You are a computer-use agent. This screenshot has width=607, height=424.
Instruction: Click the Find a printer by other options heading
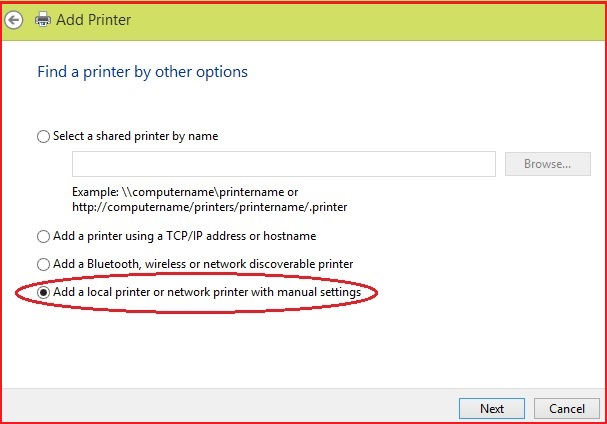[x=142, y=72]
